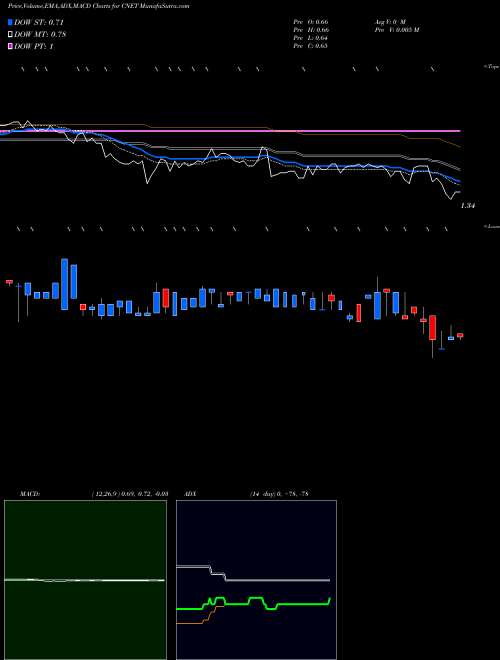
Task: Select the 'DOW PT: 1' legend label
Action: tap(34, 46)
